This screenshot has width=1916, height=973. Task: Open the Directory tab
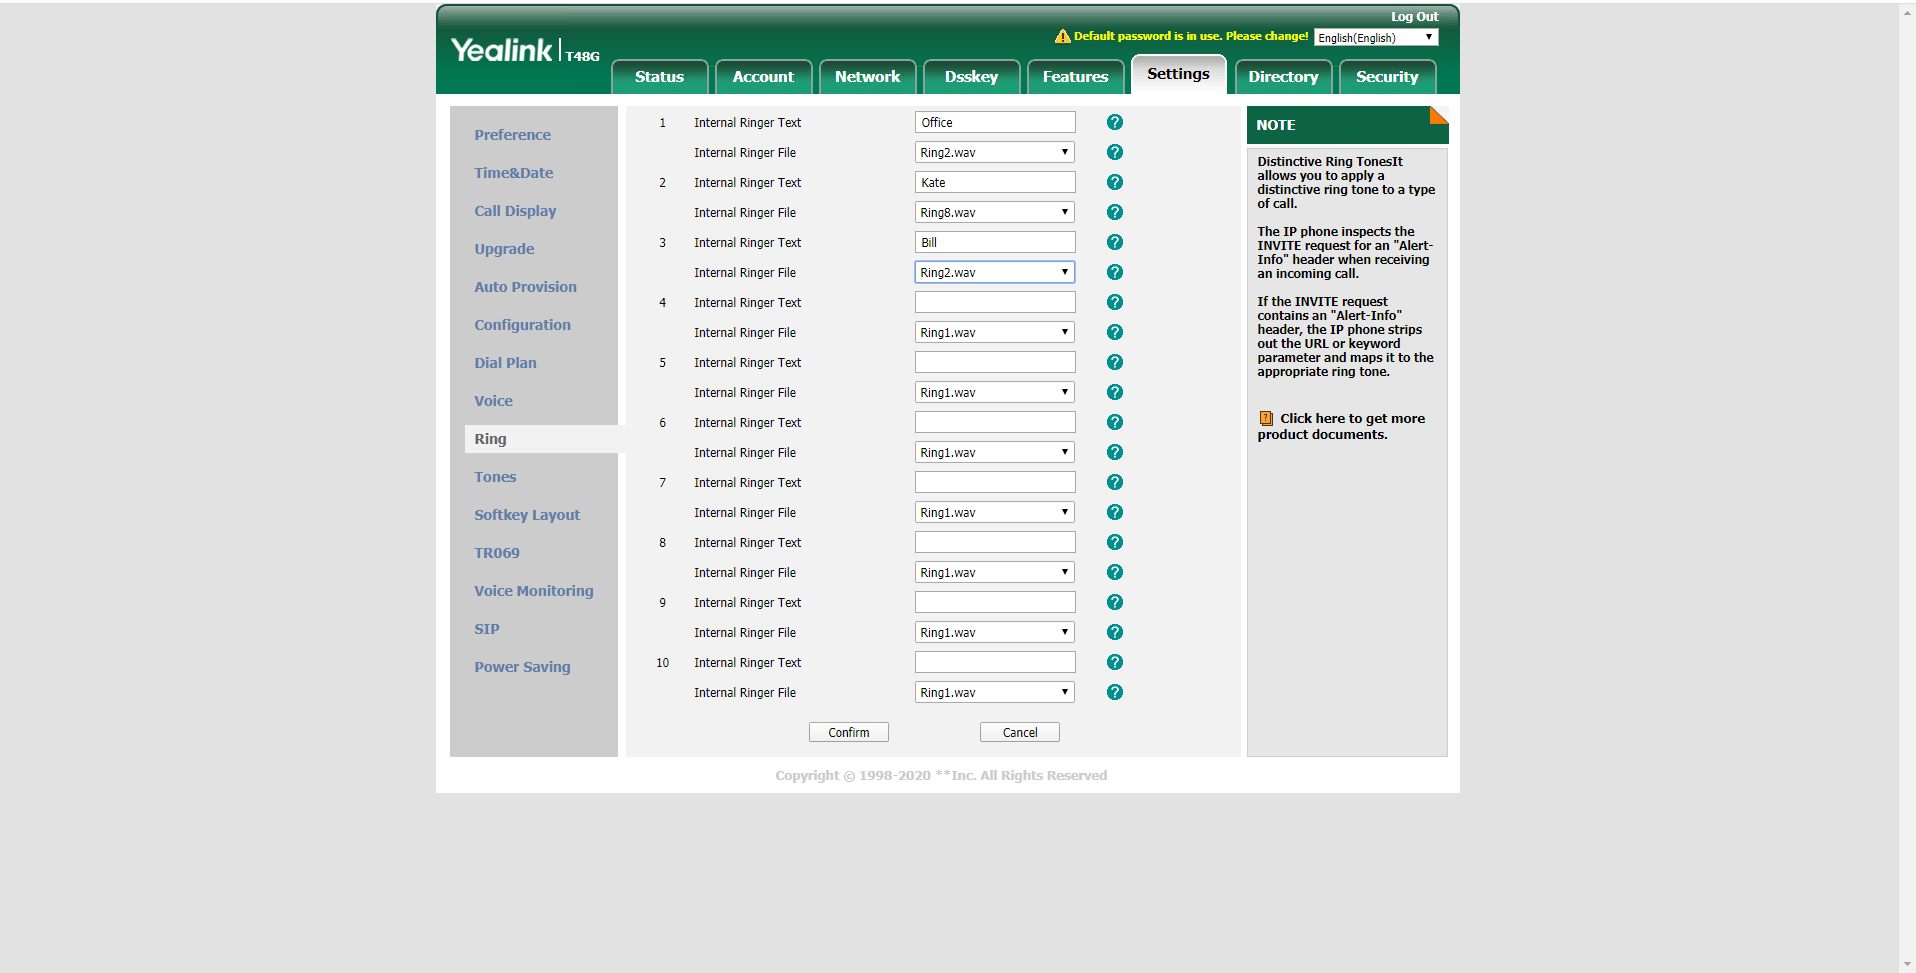pyautogui.click(x=1283, y=77)
